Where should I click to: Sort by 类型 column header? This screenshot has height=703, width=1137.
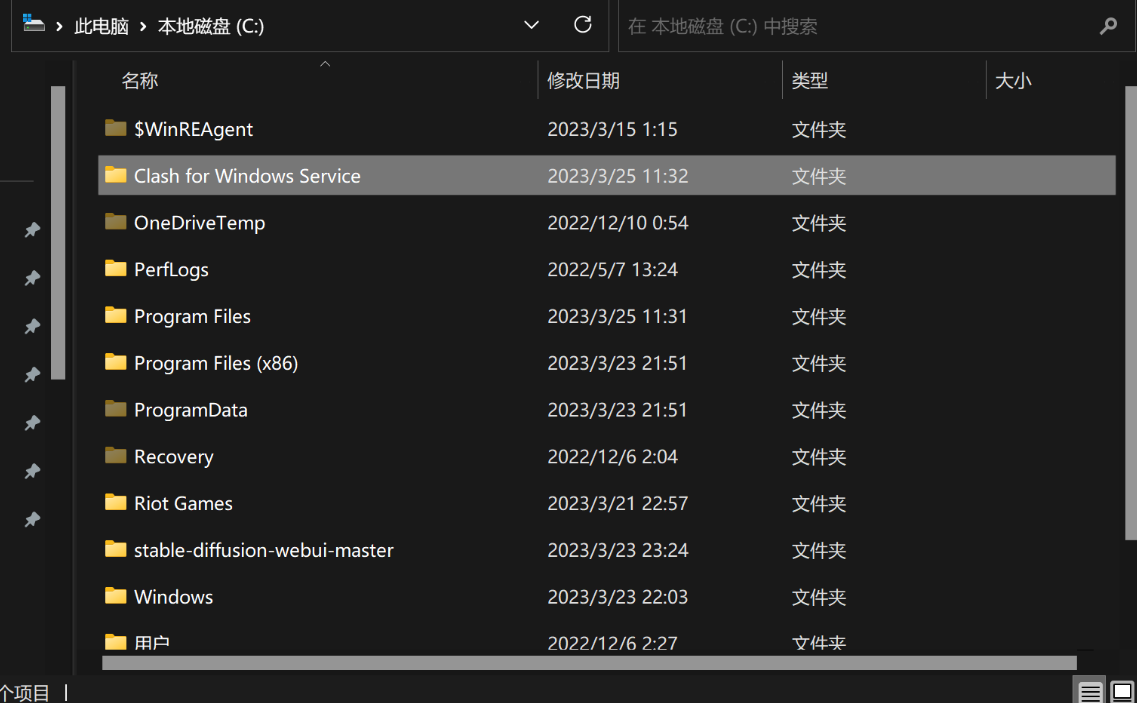point(809,81)
